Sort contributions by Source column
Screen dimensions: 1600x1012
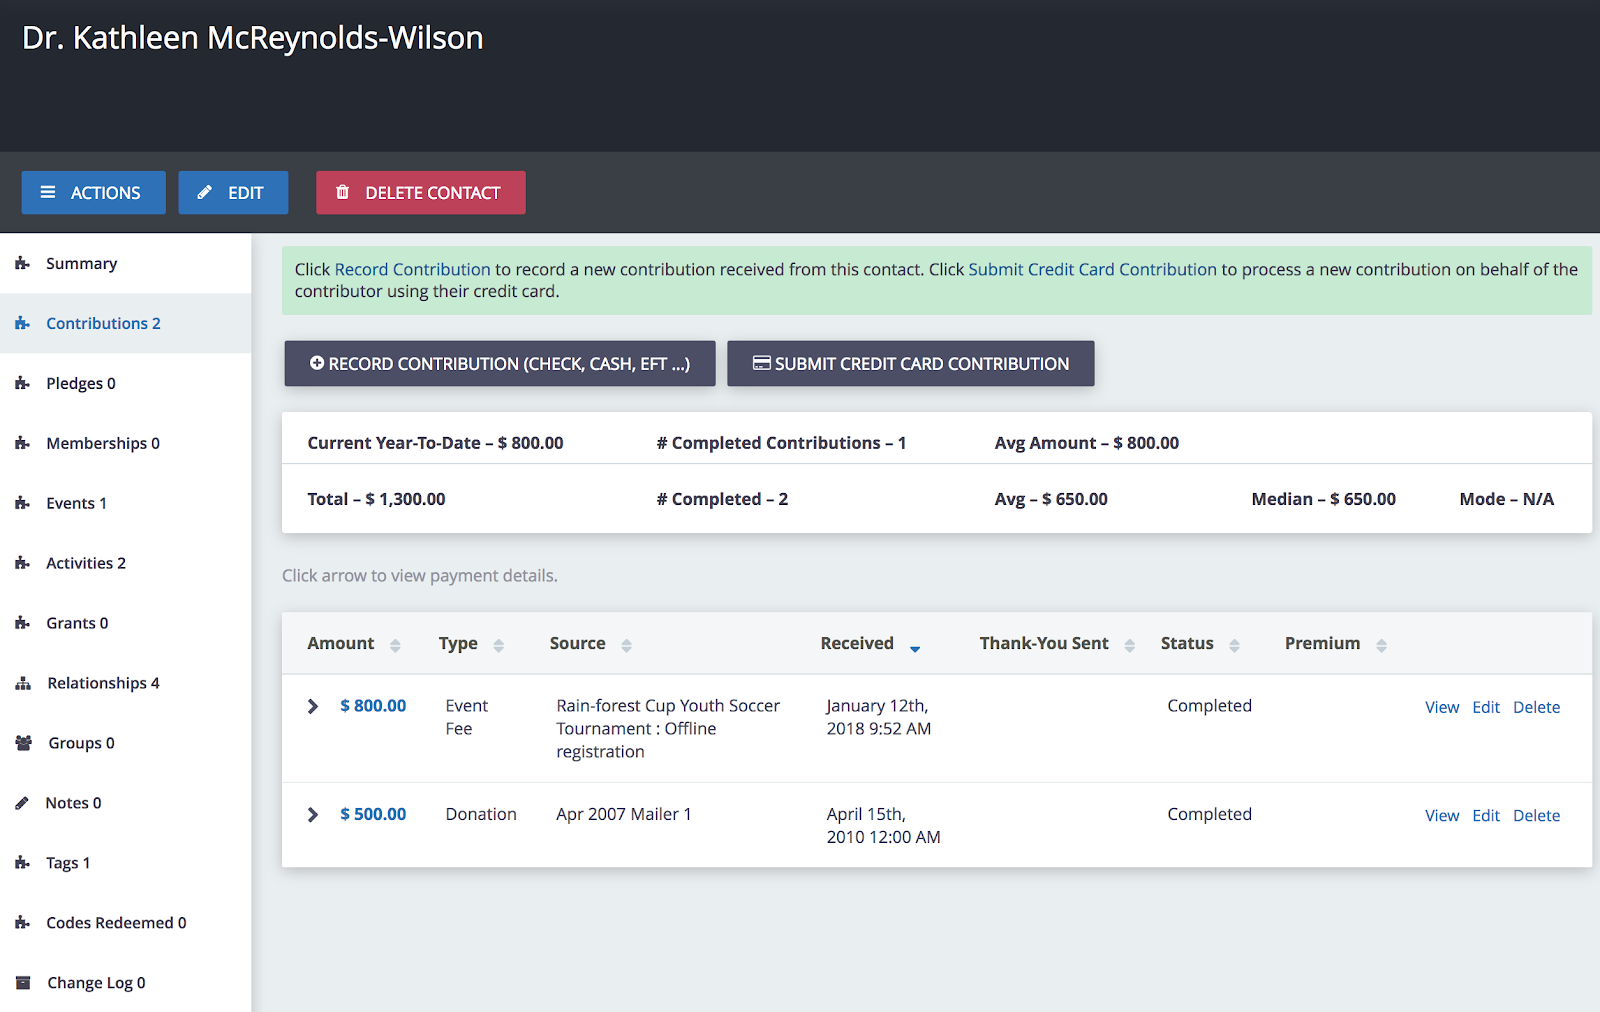click(627, 645)
